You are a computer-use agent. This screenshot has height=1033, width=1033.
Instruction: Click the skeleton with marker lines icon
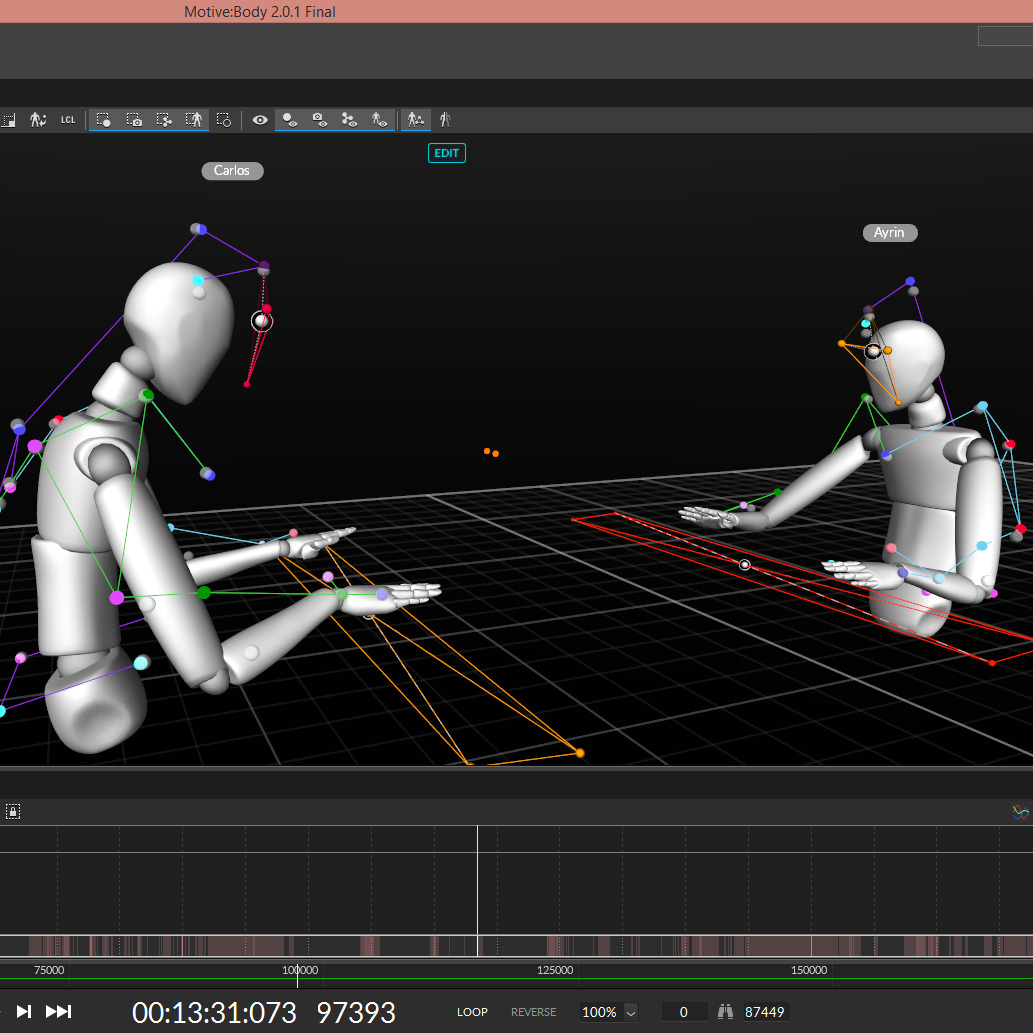416,120
